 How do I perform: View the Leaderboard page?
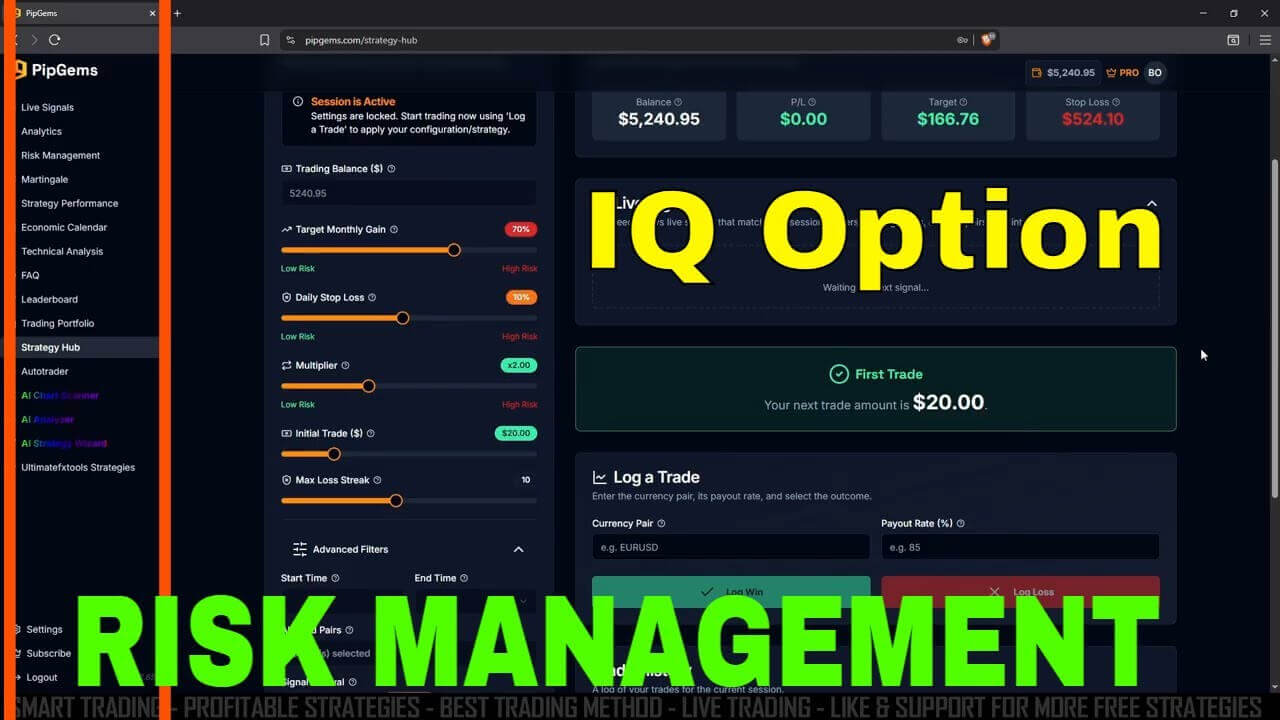(x=49, y=299)
